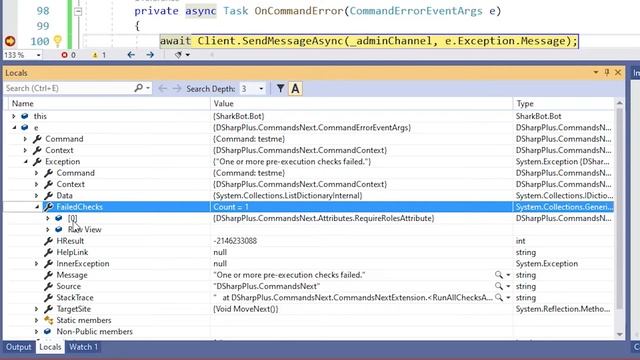
Task: Click the Locals vertical scrollbar thumb
Action: 620,208
